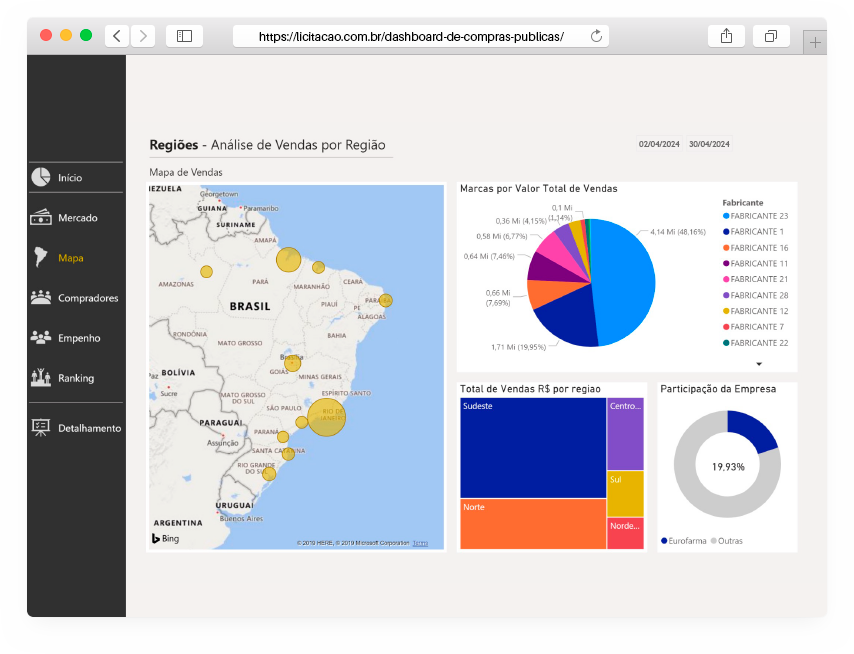Click the Empenho people icon
This screenshot has height=654, width=854.
(x=41, y=338)
